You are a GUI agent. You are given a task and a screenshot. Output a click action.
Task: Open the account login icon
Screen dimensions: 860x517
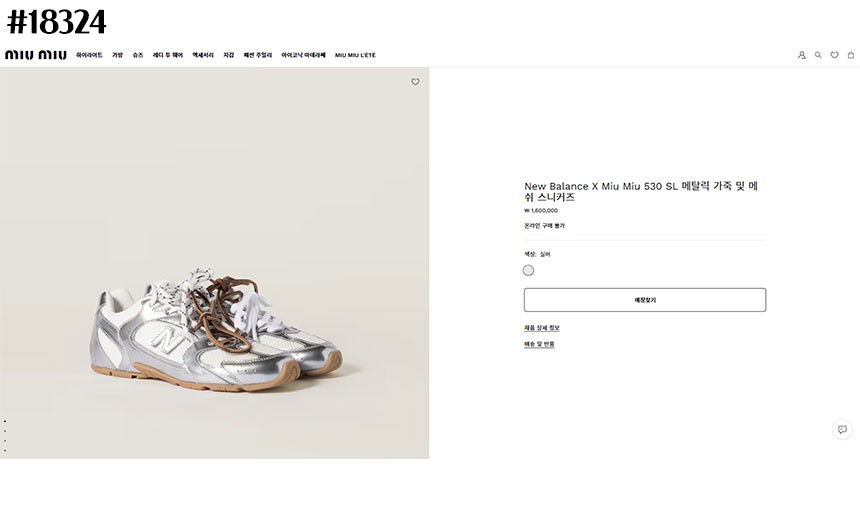click(x=802, y=55)
